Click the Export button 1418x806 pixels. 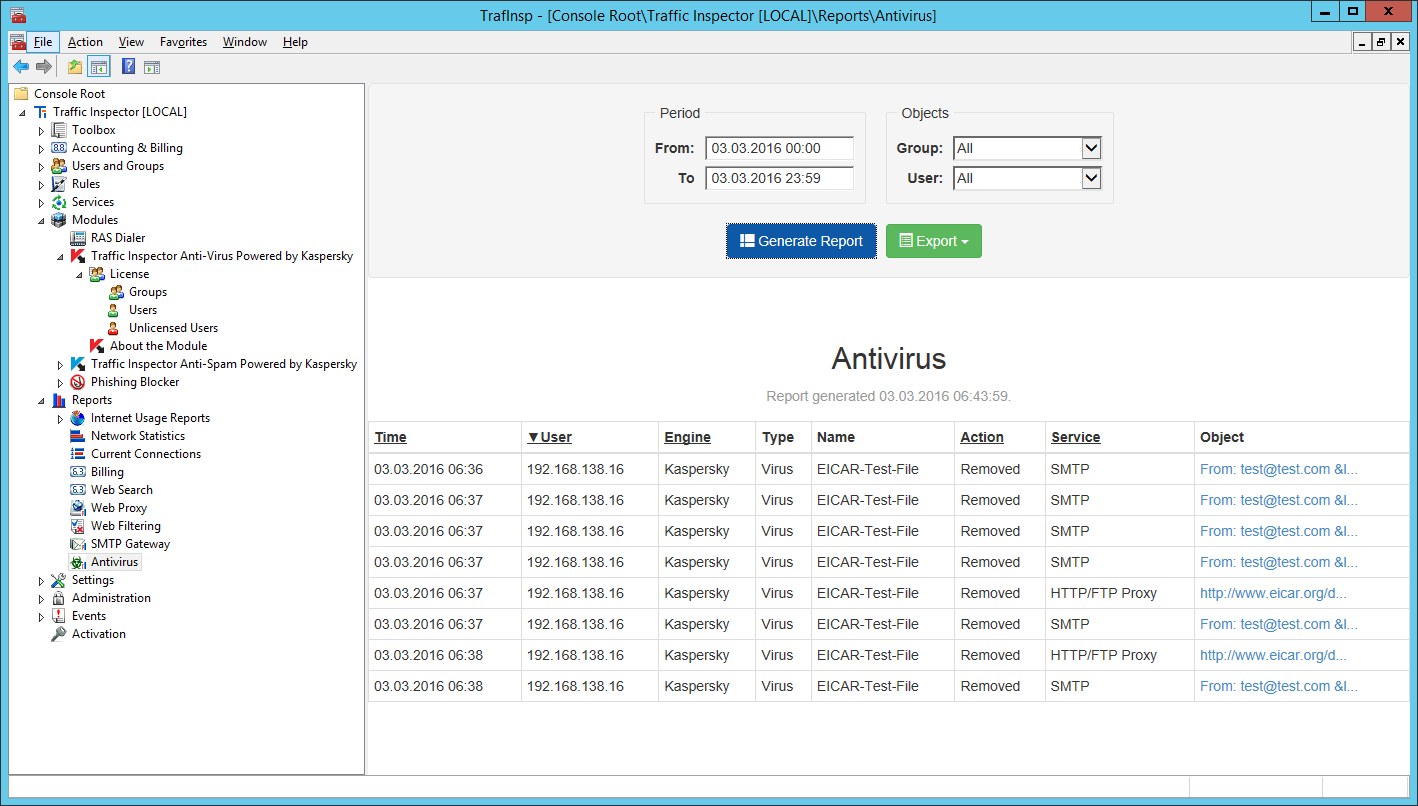click(933, 241)
